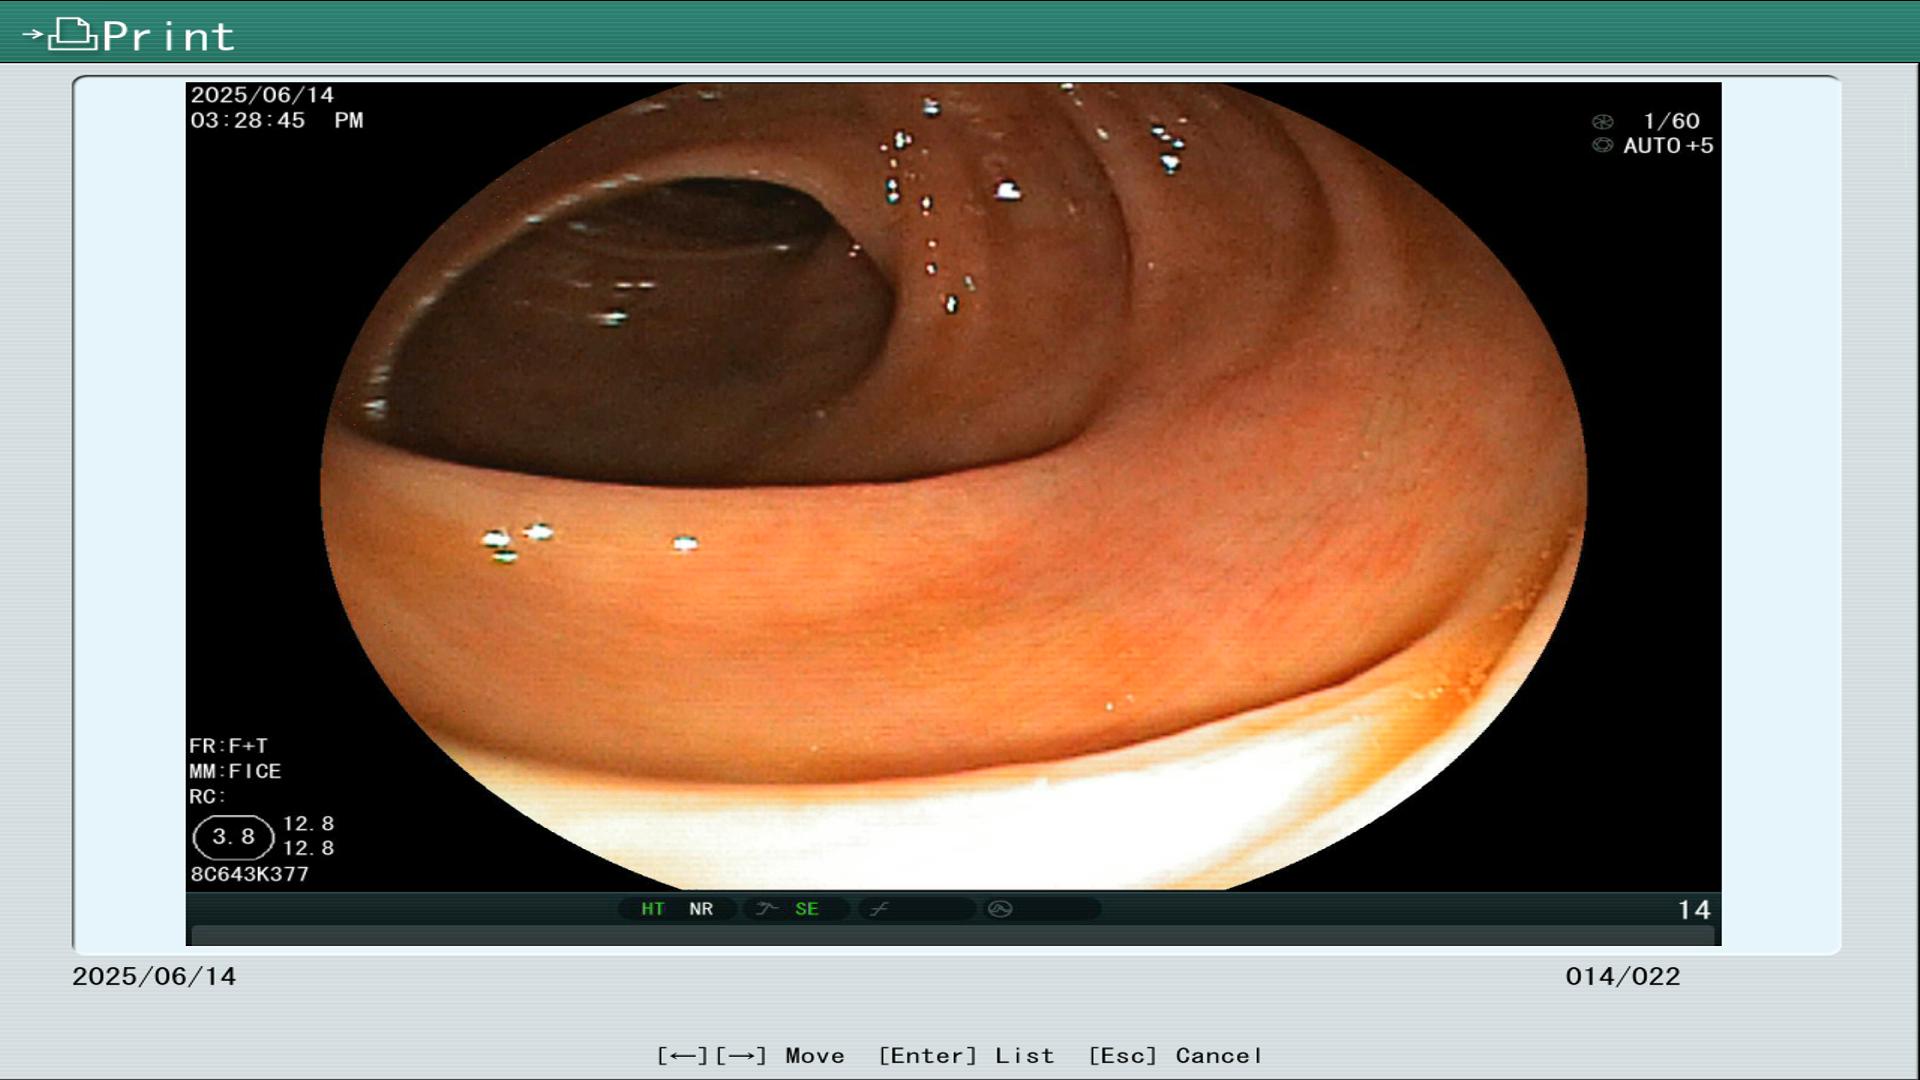Viewport: 1920px width, 1080px height.
Task: Toggle the NR noise reduction indicator
Action: [701, 909]
